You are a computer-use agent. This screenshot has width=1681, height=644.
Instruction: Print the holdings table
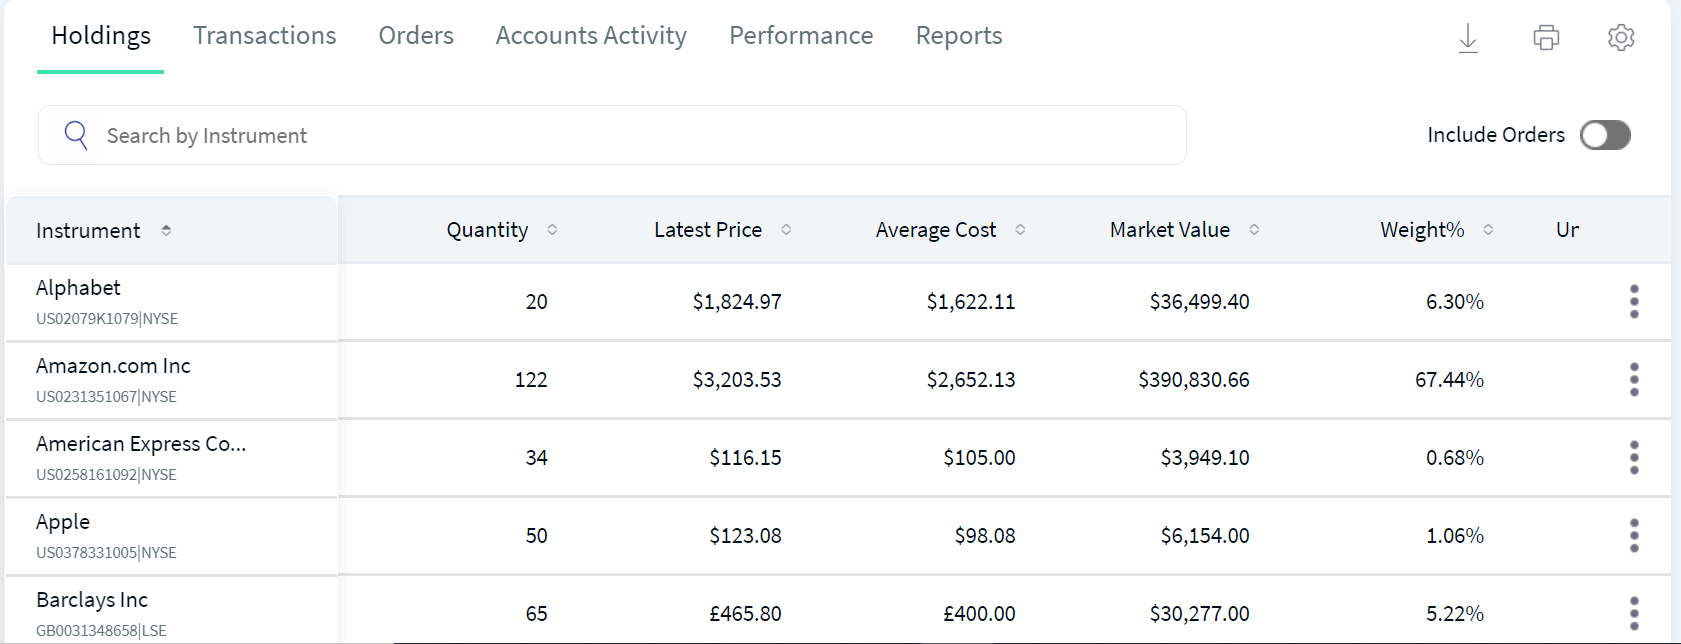point(1546,38)
